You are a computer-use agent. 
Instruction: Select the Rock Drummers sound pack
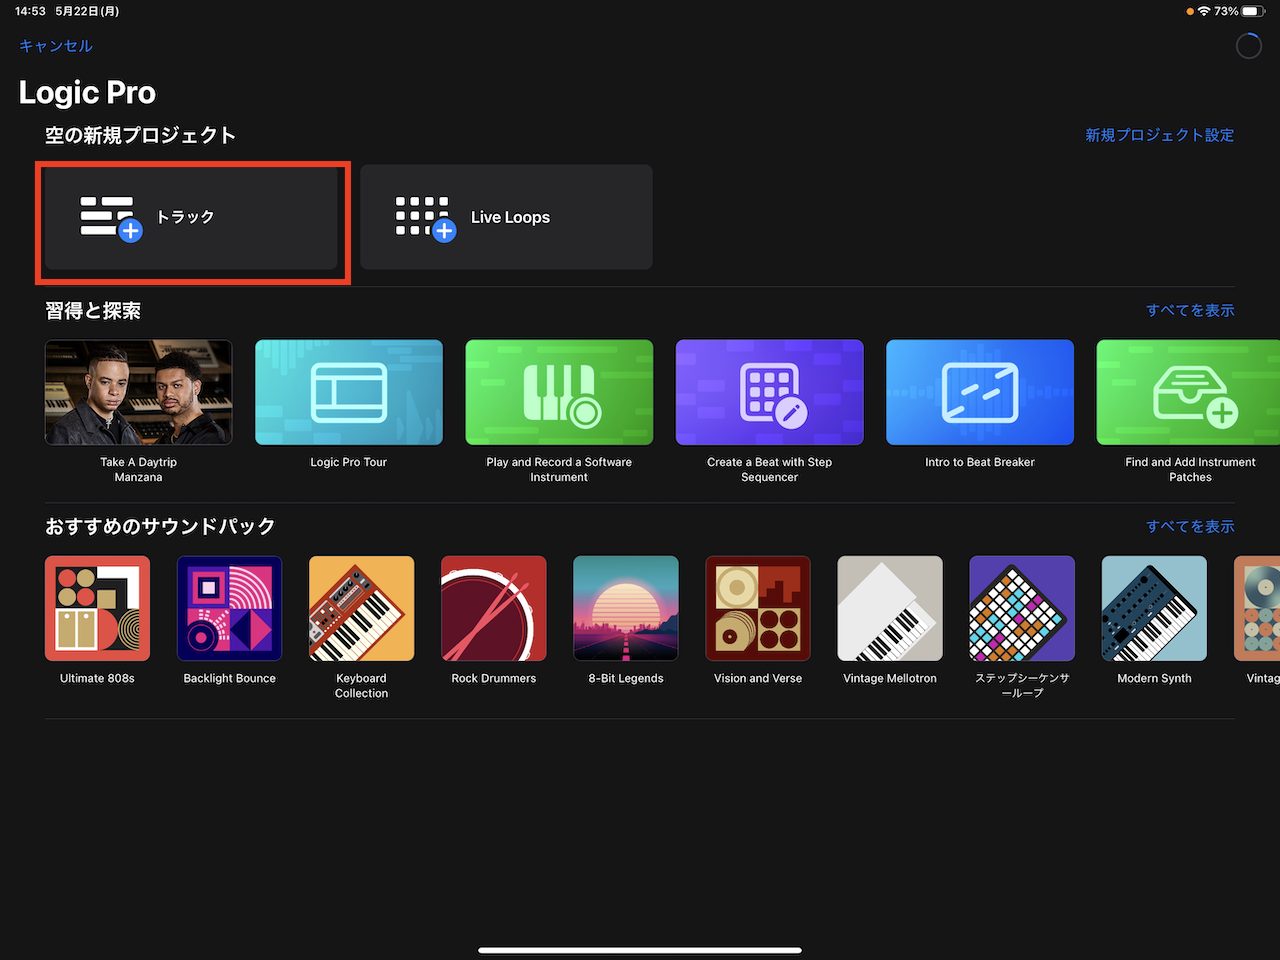pyautogui.click(x=493, y=608)
